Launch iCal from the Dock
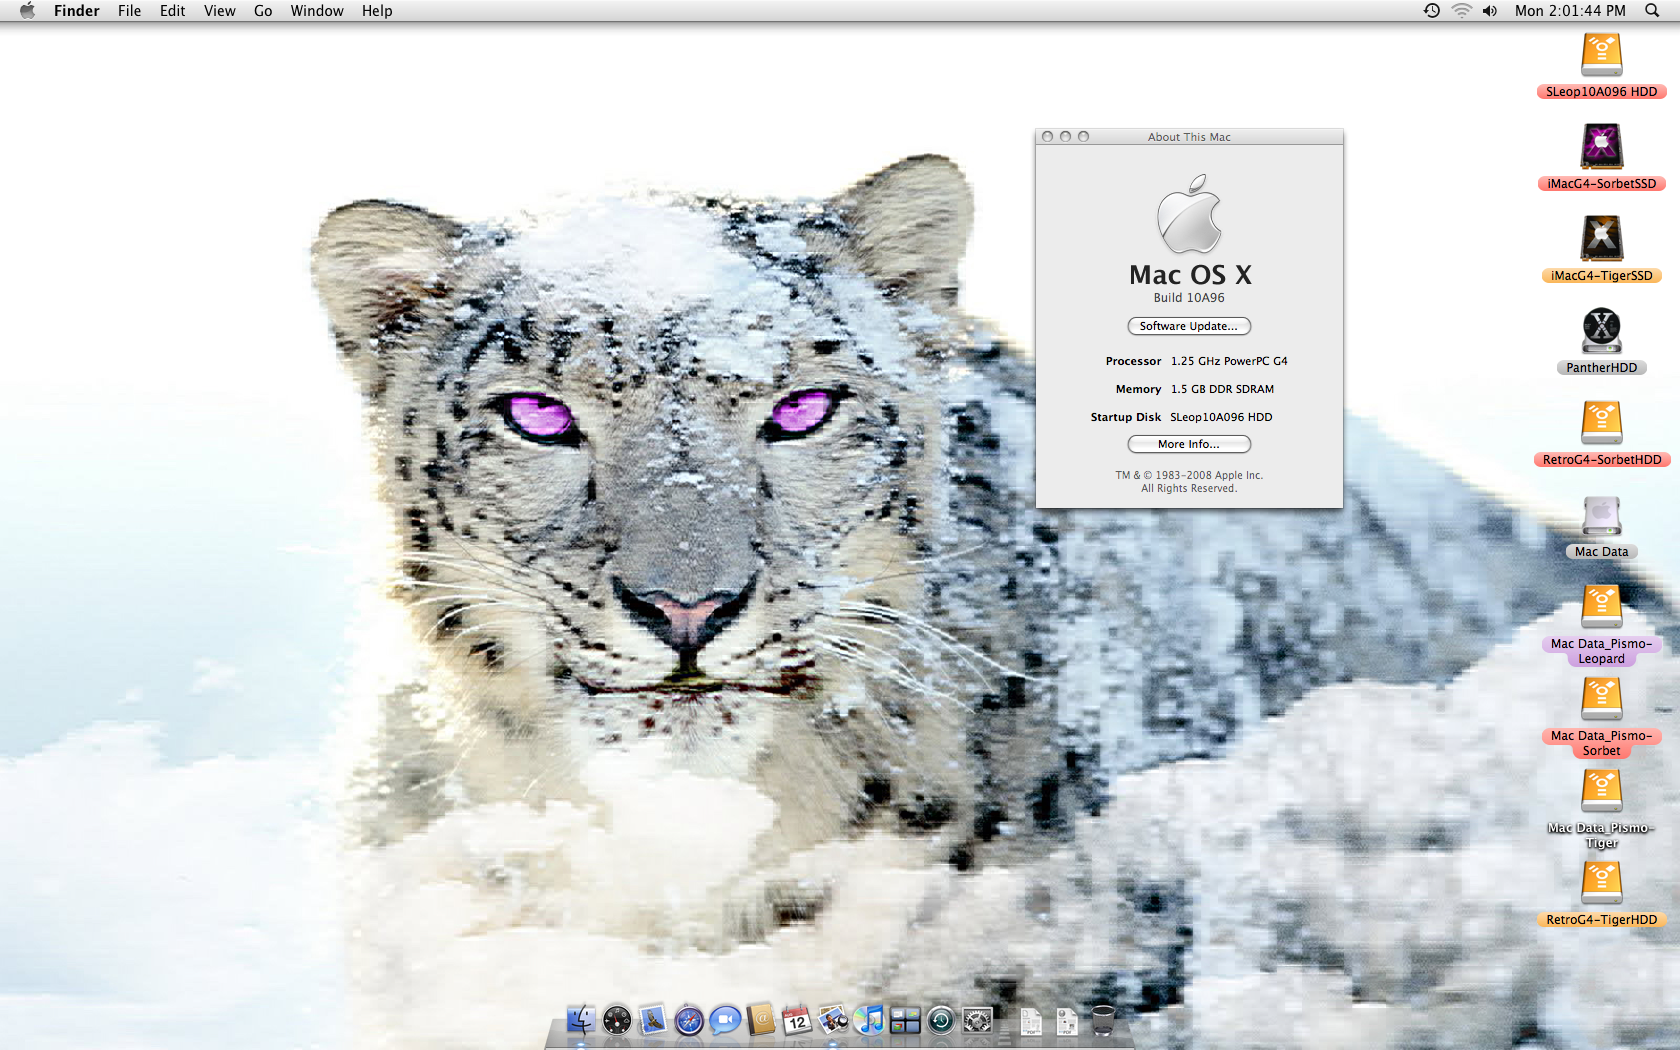The image size is (1680, 1050). click(796, 1022)
